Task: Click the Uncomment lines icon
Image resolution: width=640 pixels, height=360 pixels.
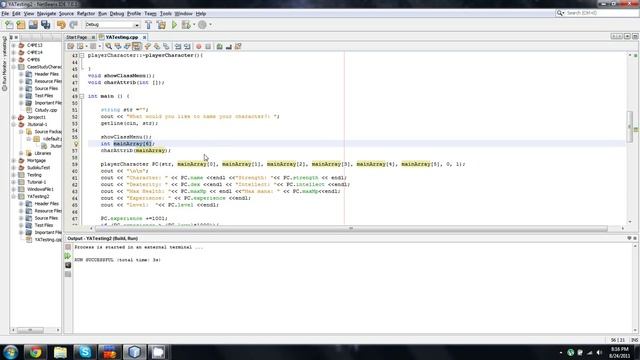Action: point(229,47)
